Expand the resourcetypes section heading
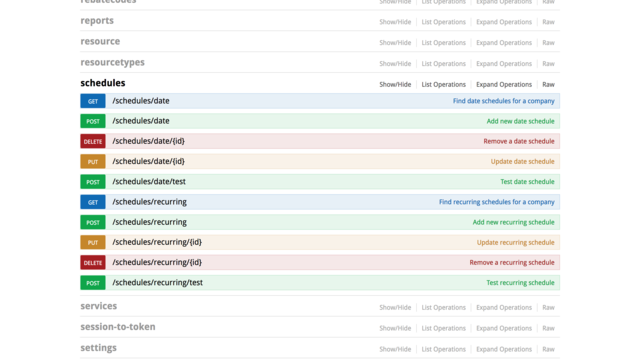This screenshot has height=360, width=640. click(x=113, y=62)
